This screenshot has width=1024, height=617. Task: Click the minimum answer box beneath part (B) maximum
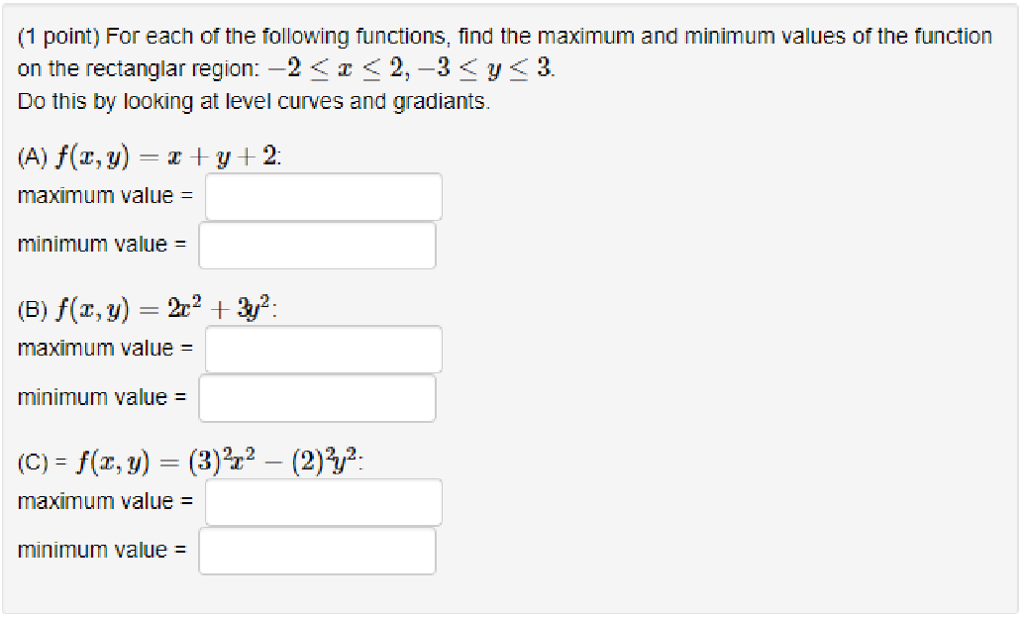tap(318, 398)
